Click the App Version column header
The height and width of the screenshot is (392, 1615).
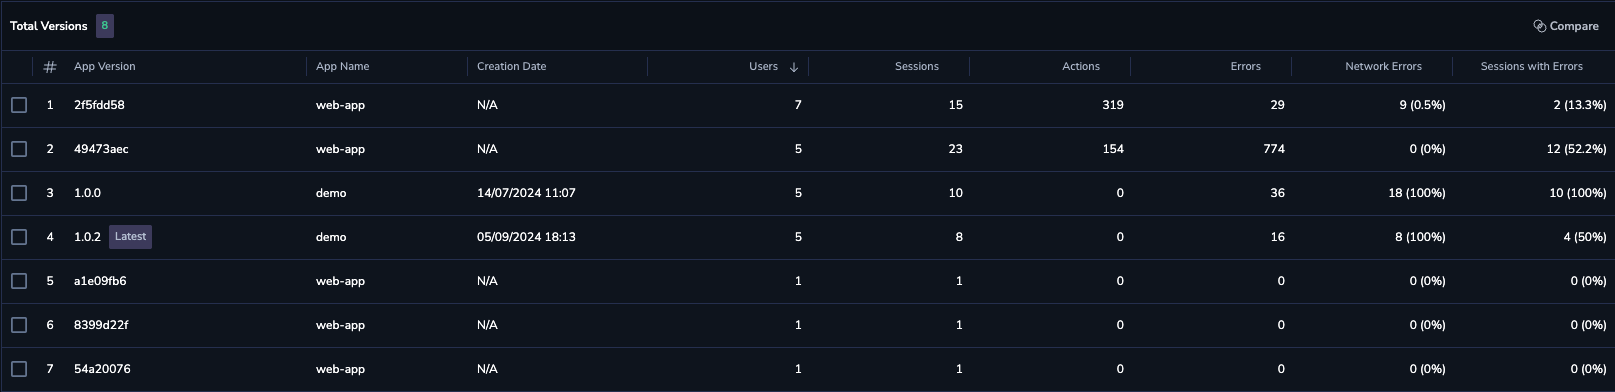click(105, 67)
